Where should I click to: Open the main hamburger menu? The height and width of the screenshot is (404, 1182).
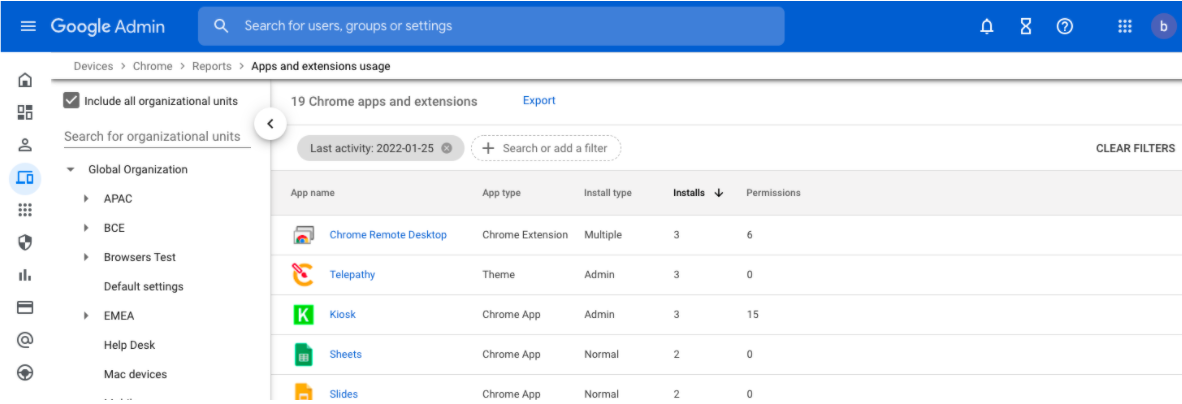(28, 26)
